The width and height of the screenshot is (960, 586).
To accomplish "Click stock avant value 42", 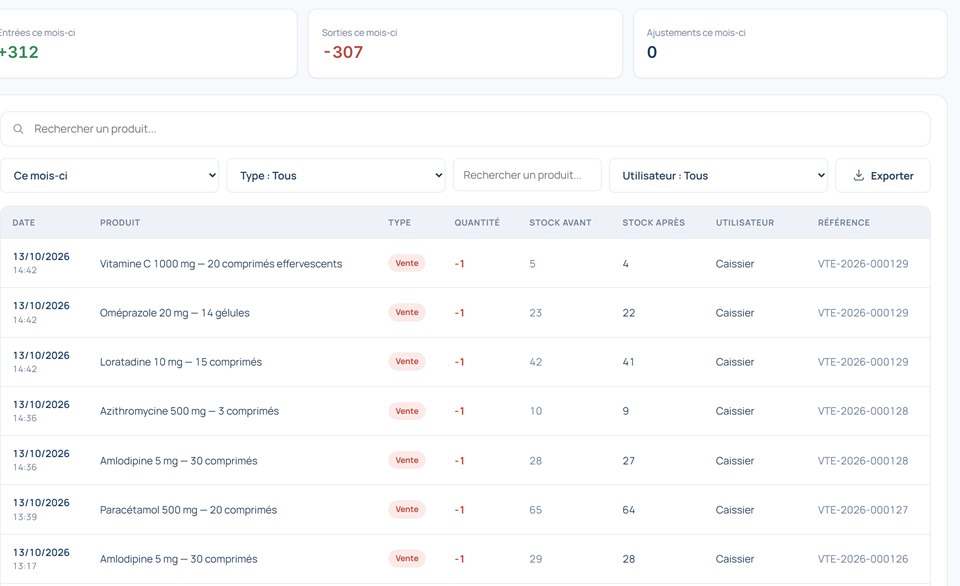I will pyautogui.click(x=536, y=362).
